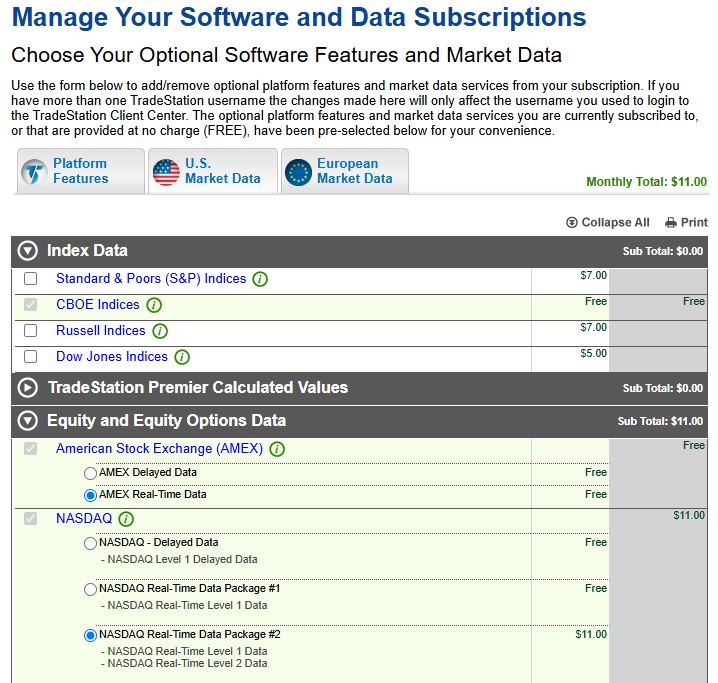This screenshot has width=718, height=683.
Task: Click Index Data Sub Total: $0.00
Action: (x=663, y=251)
